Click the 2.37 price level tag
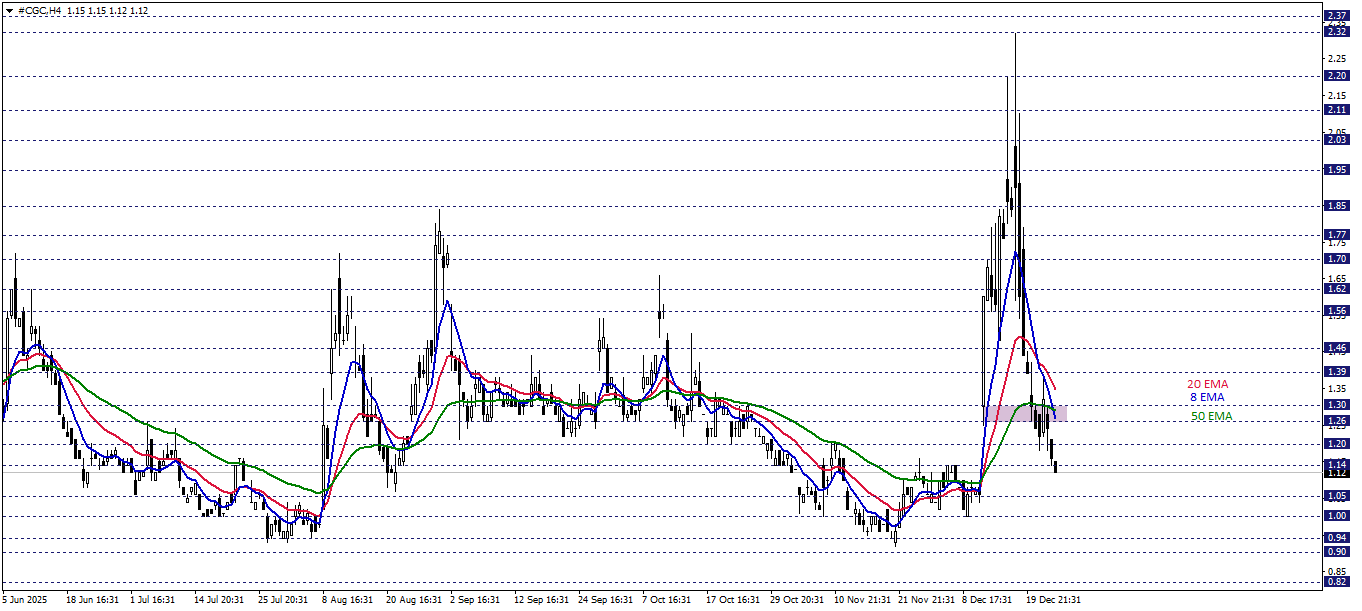 point(1335,16)
